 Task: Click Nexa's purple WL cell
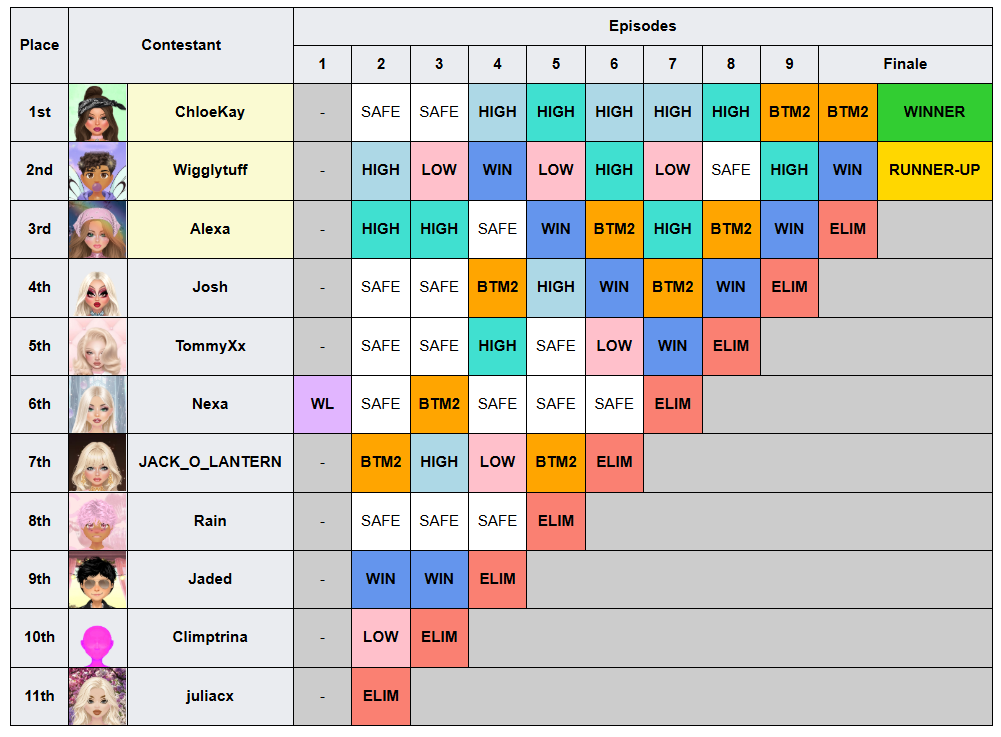click(322, 404)
